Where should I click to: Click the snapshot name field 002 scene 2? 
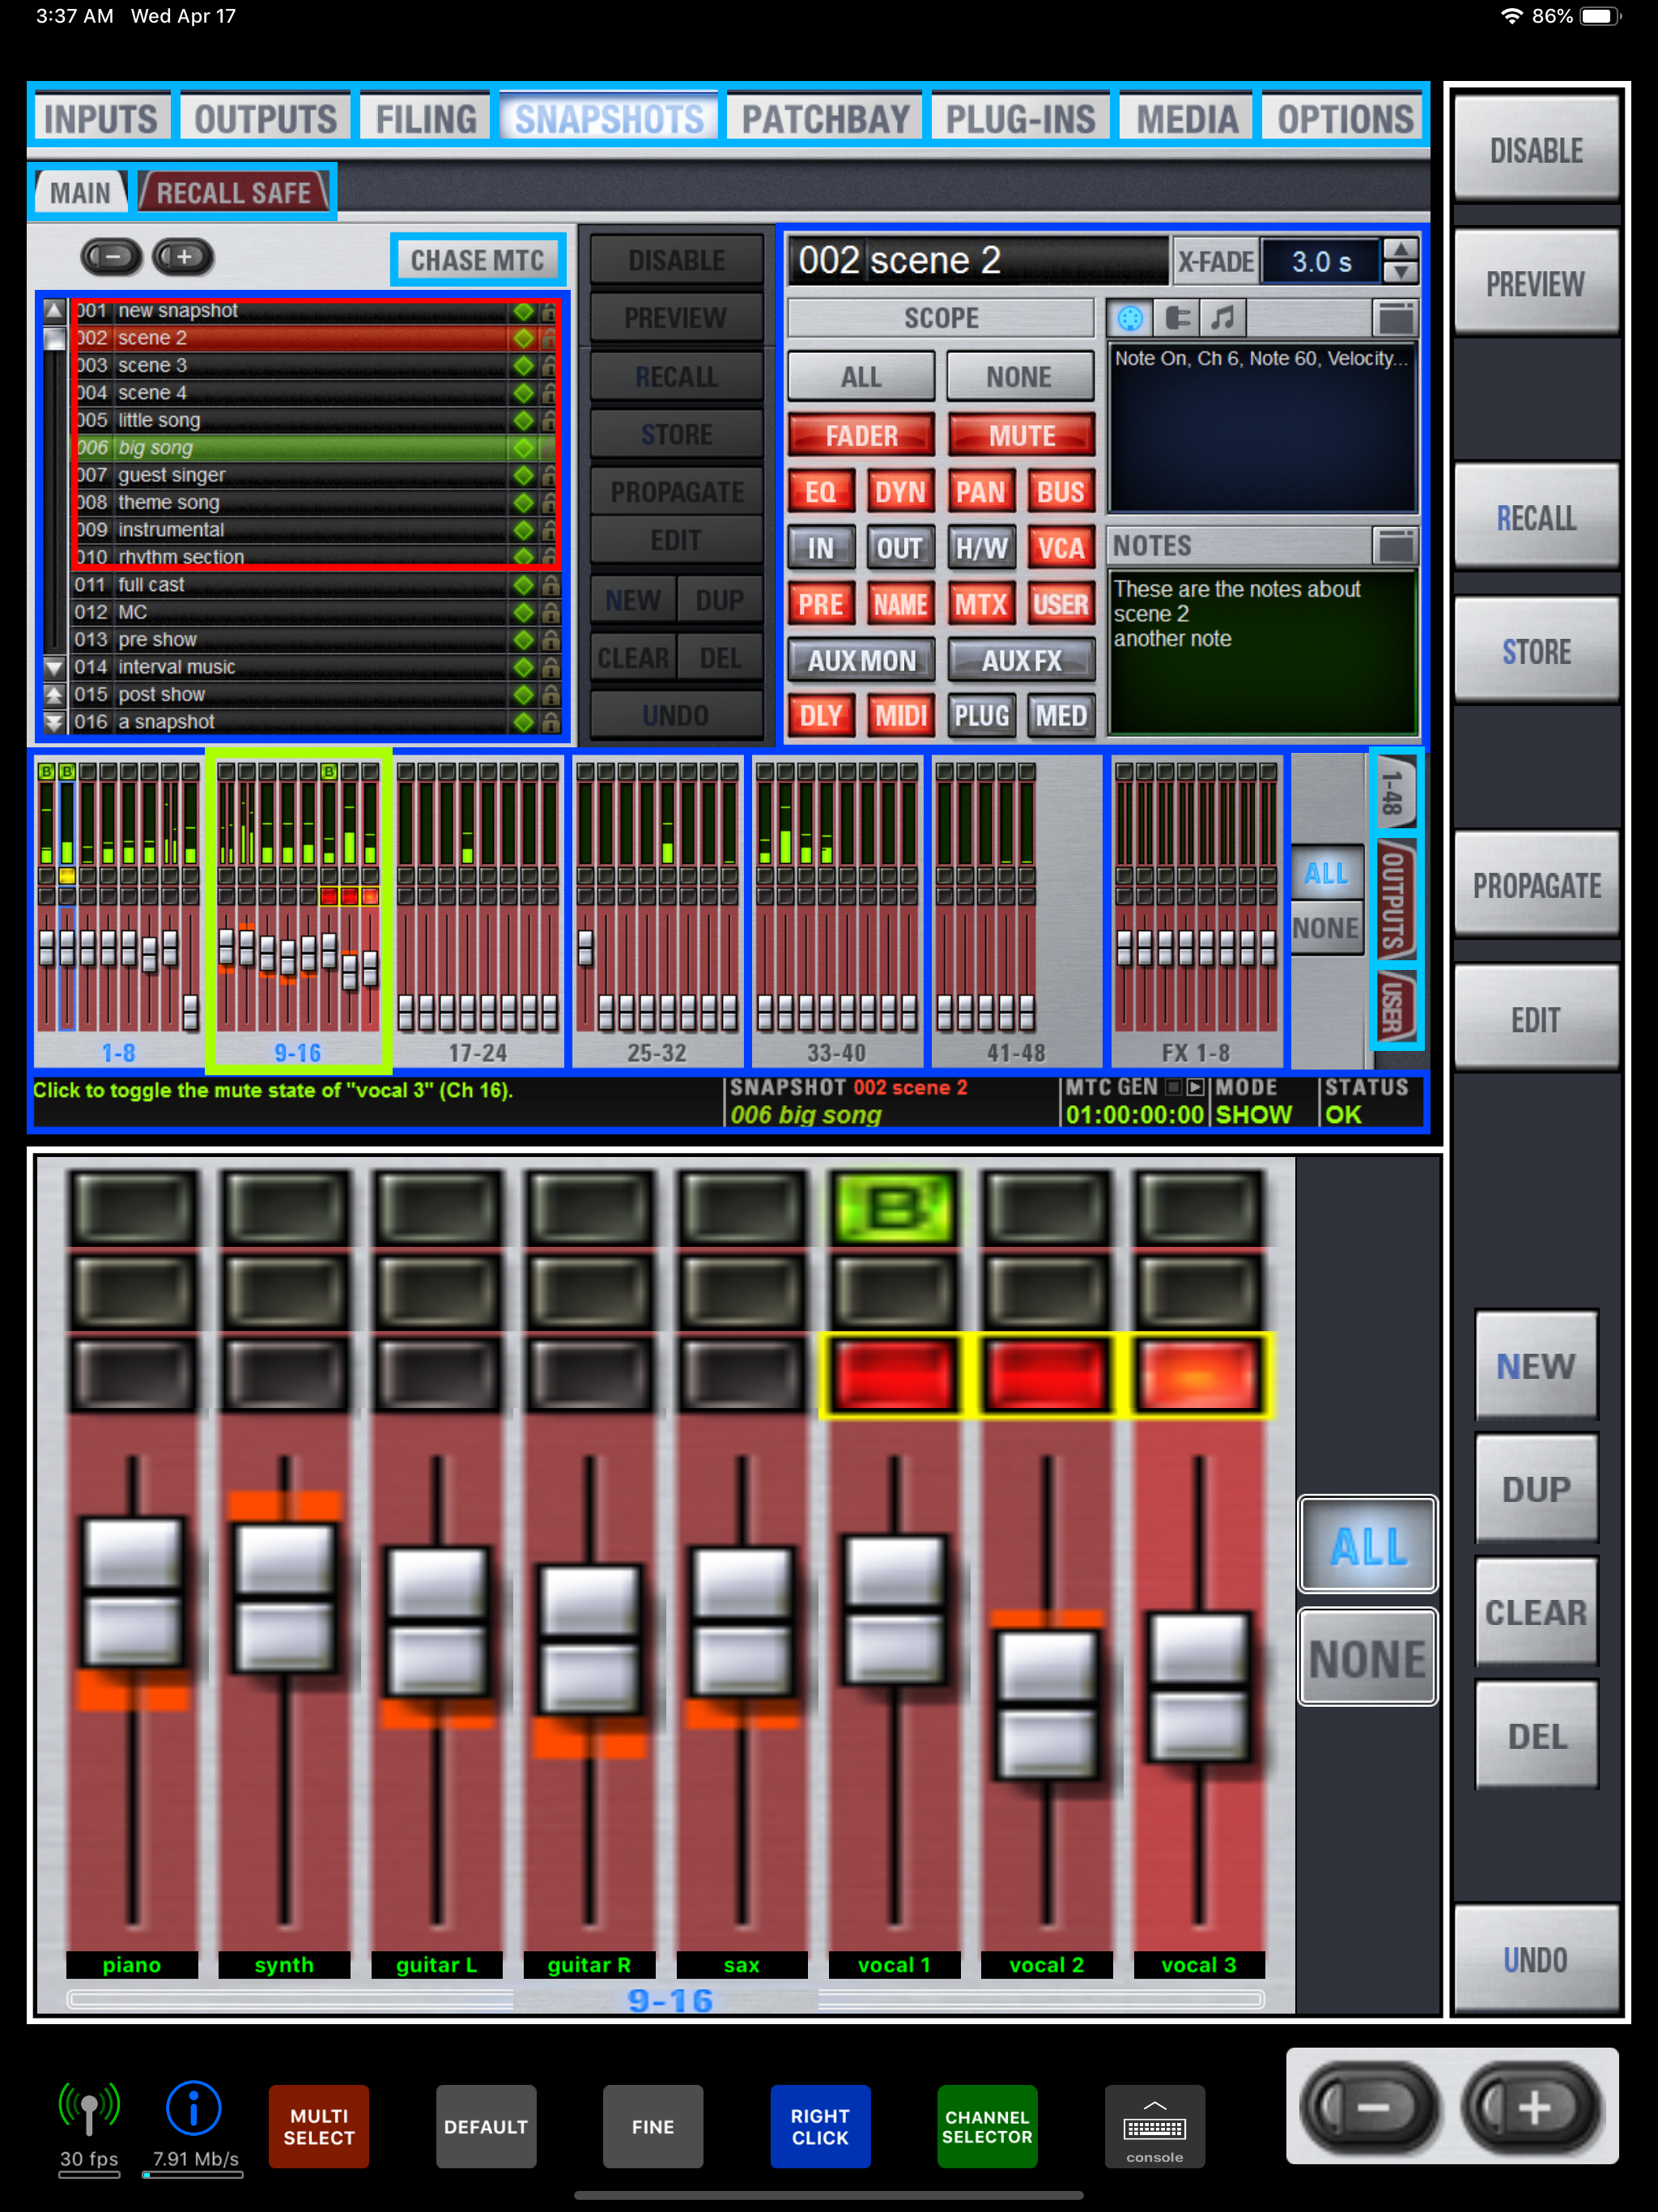tap(979, 262)
